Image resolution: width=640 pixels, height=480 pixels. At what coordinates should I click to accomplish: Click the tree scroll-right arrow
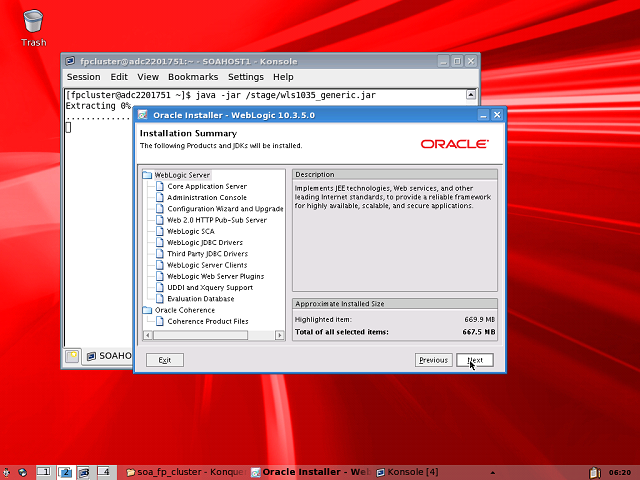(280, 336)
